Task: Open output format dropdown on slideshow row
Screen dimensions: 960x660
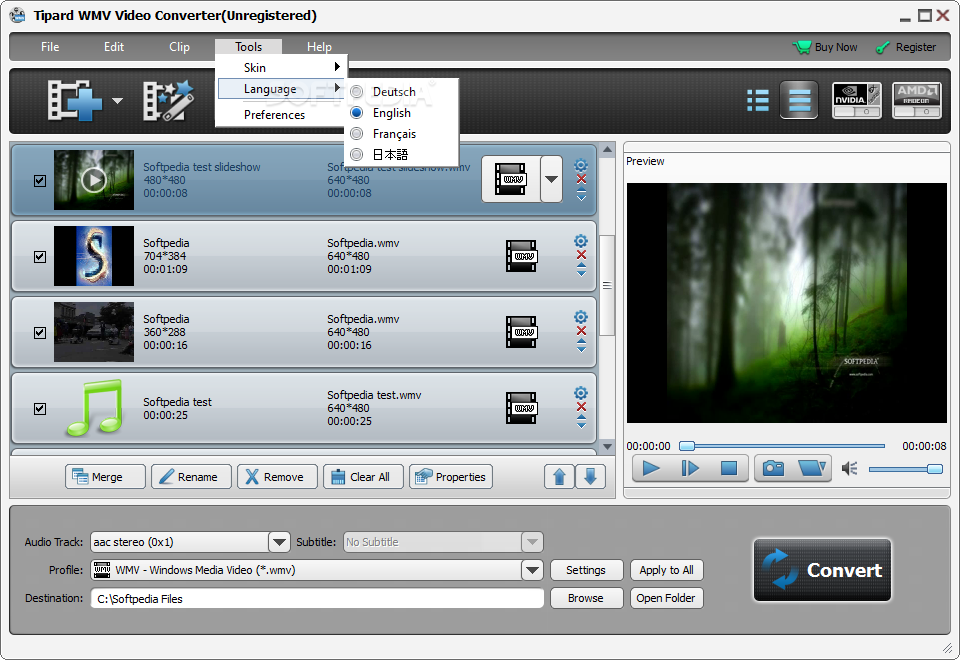Action: click(552, 179)
